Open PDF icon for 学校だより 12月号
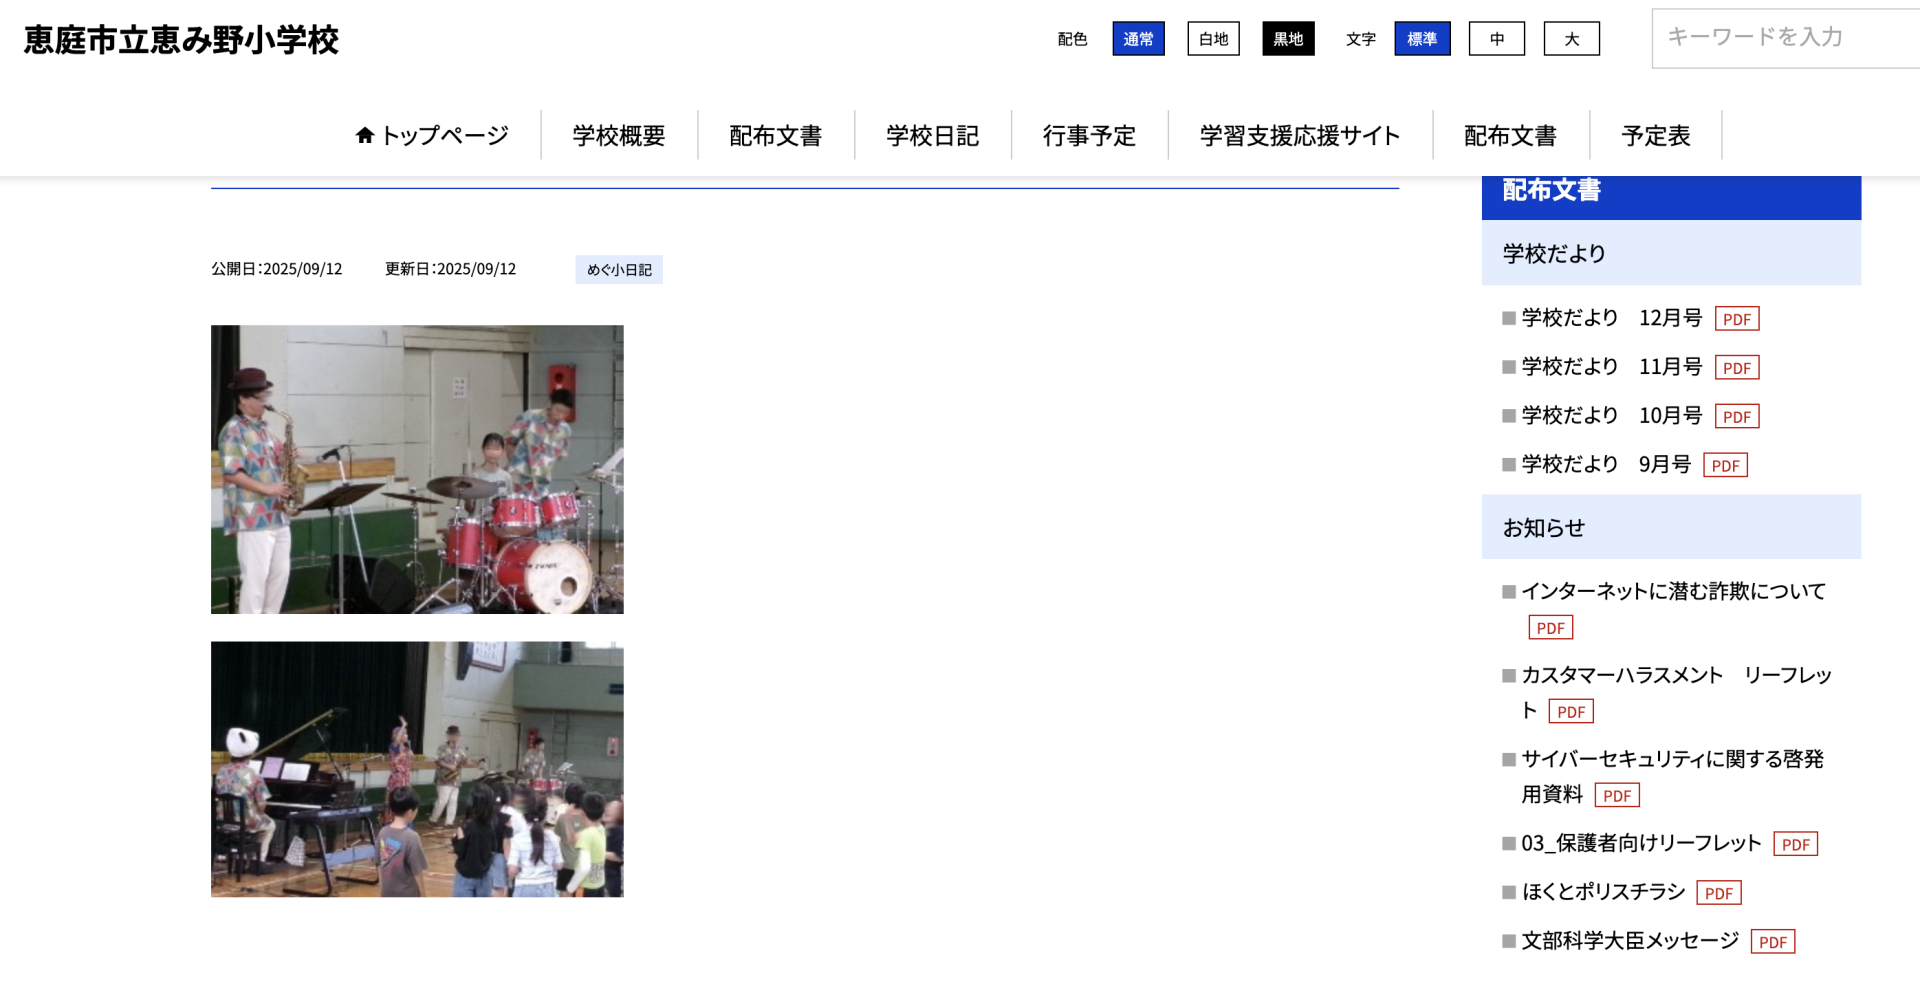This screenshot has height=986, width=1920. [x=1736, y=319]
